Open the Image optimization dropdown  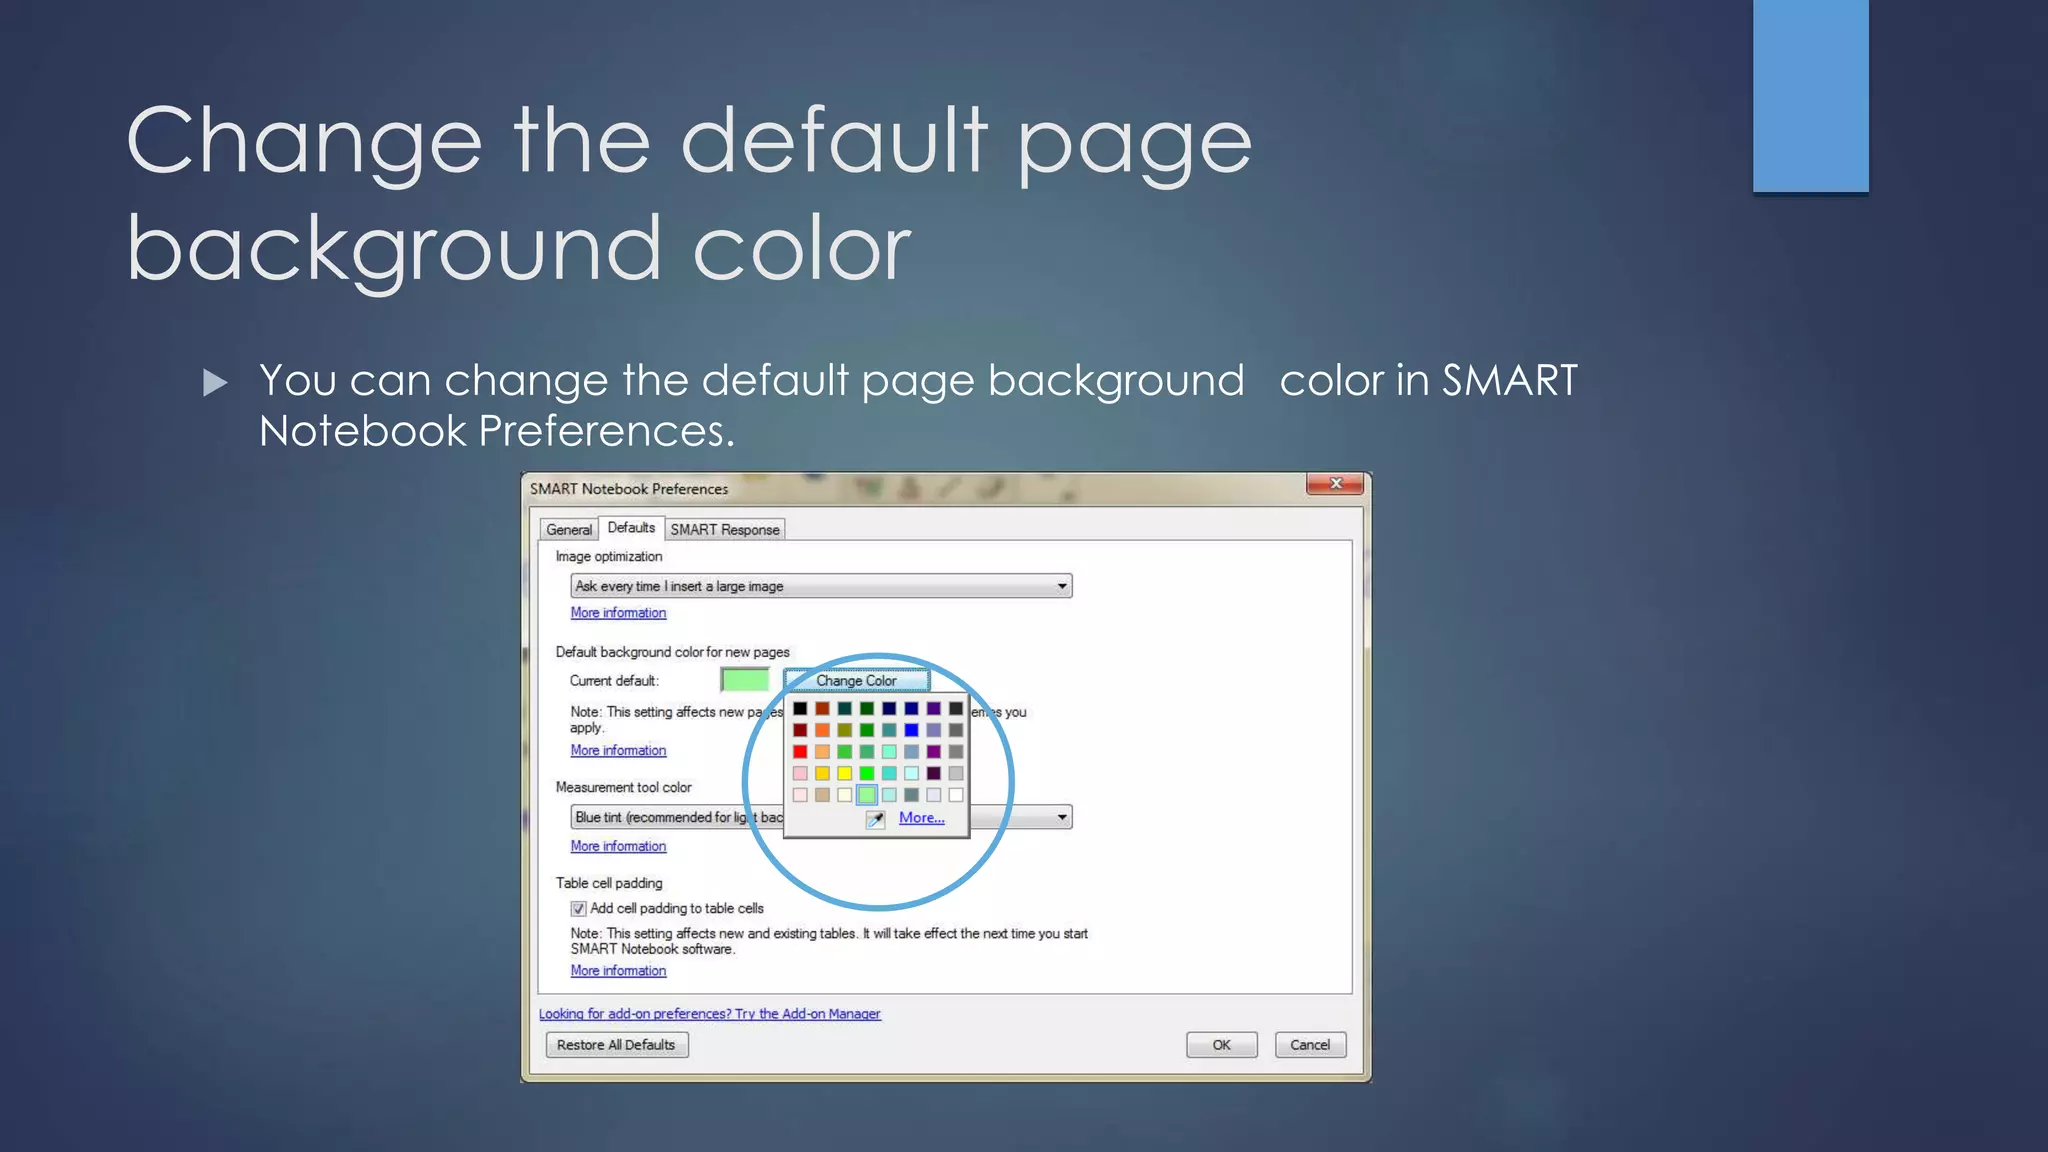pyautogui.click(x=821, y=586)
